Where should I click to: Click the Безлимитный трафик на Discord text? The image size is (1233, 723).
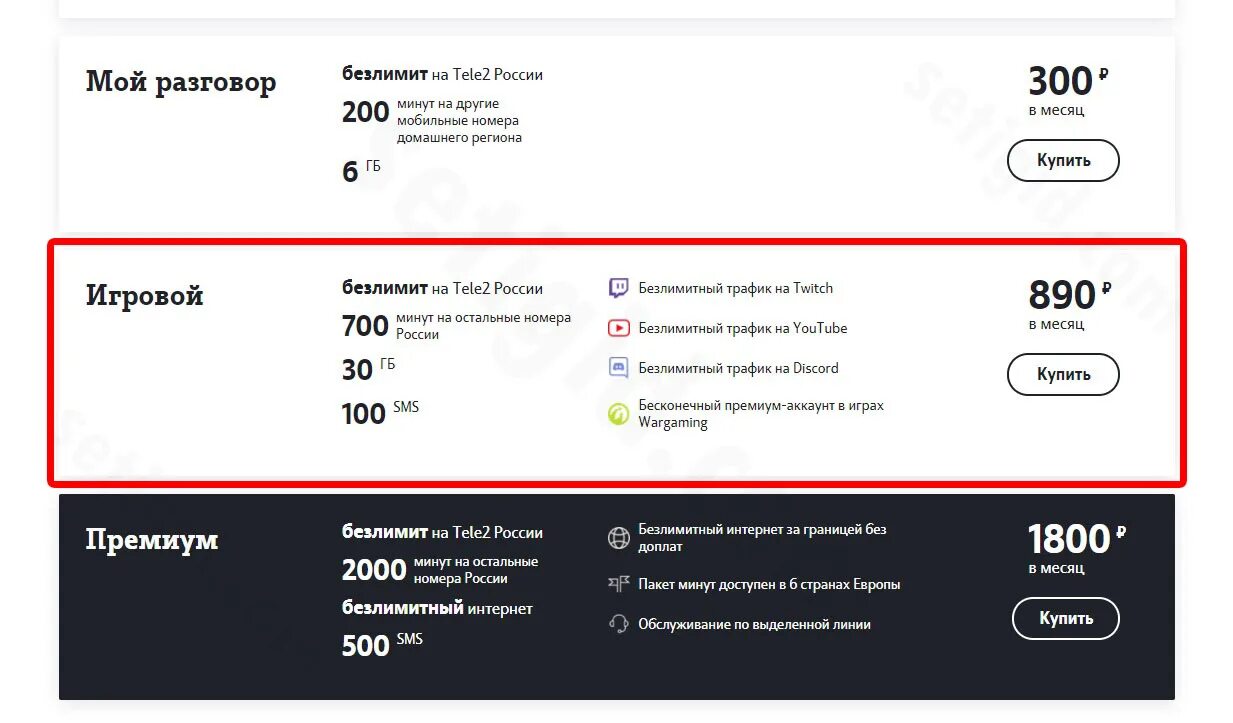739,368
